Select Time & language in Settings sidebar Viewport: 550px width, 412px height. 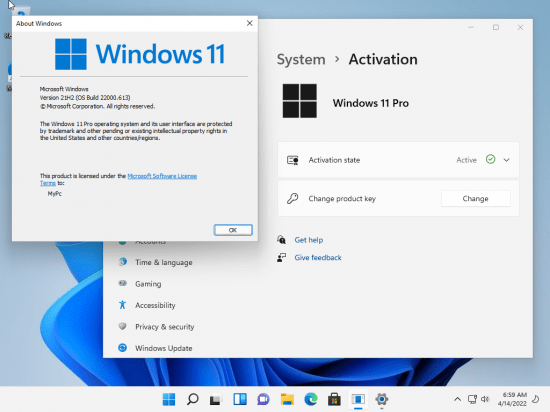[164, 262]
